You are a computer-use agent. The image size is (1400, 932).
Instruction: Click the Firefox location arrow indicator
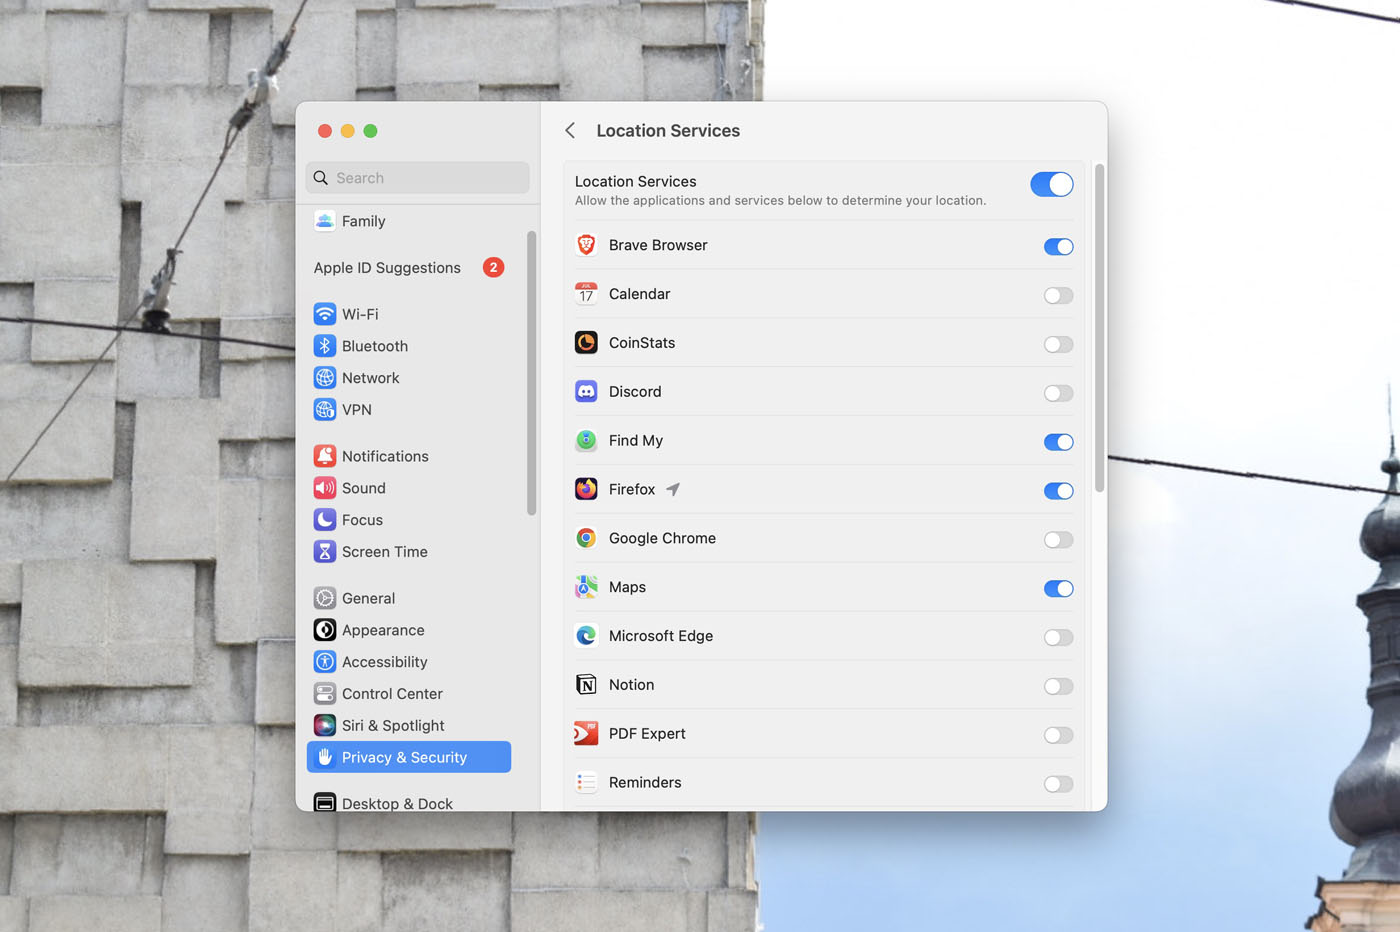[673, 489]
